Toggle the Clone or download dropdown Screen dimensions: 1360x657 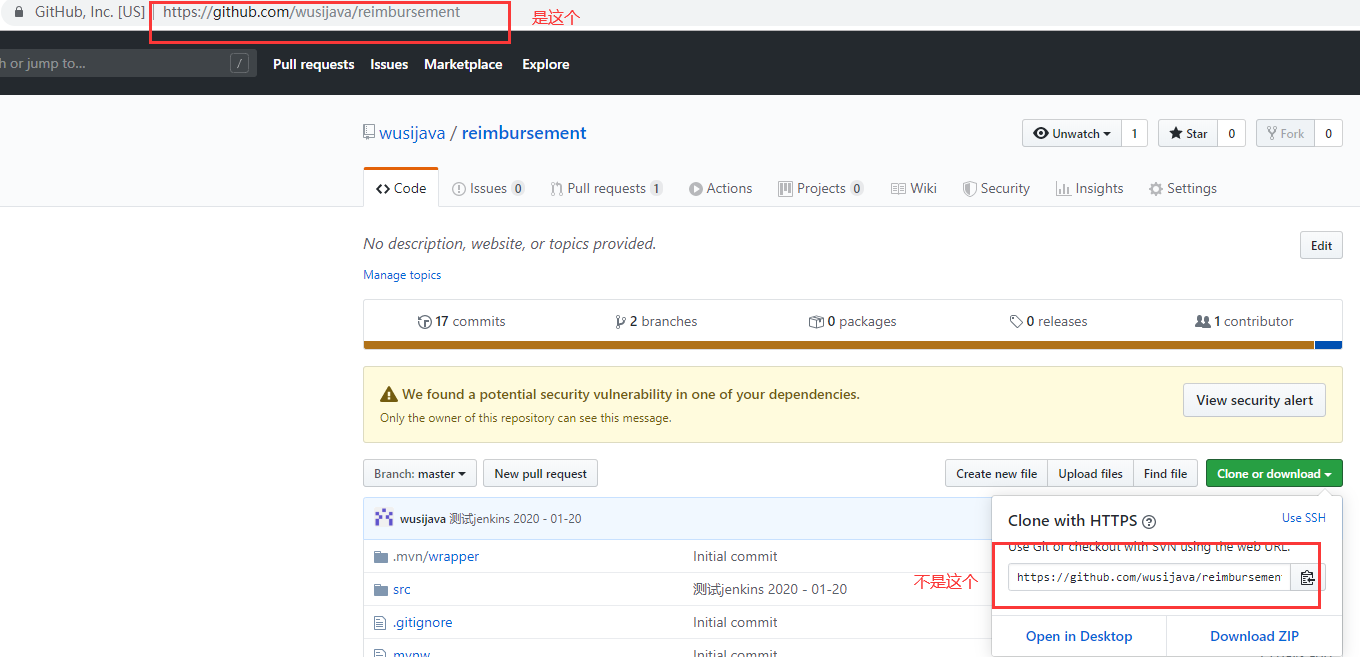point(1274,474)
